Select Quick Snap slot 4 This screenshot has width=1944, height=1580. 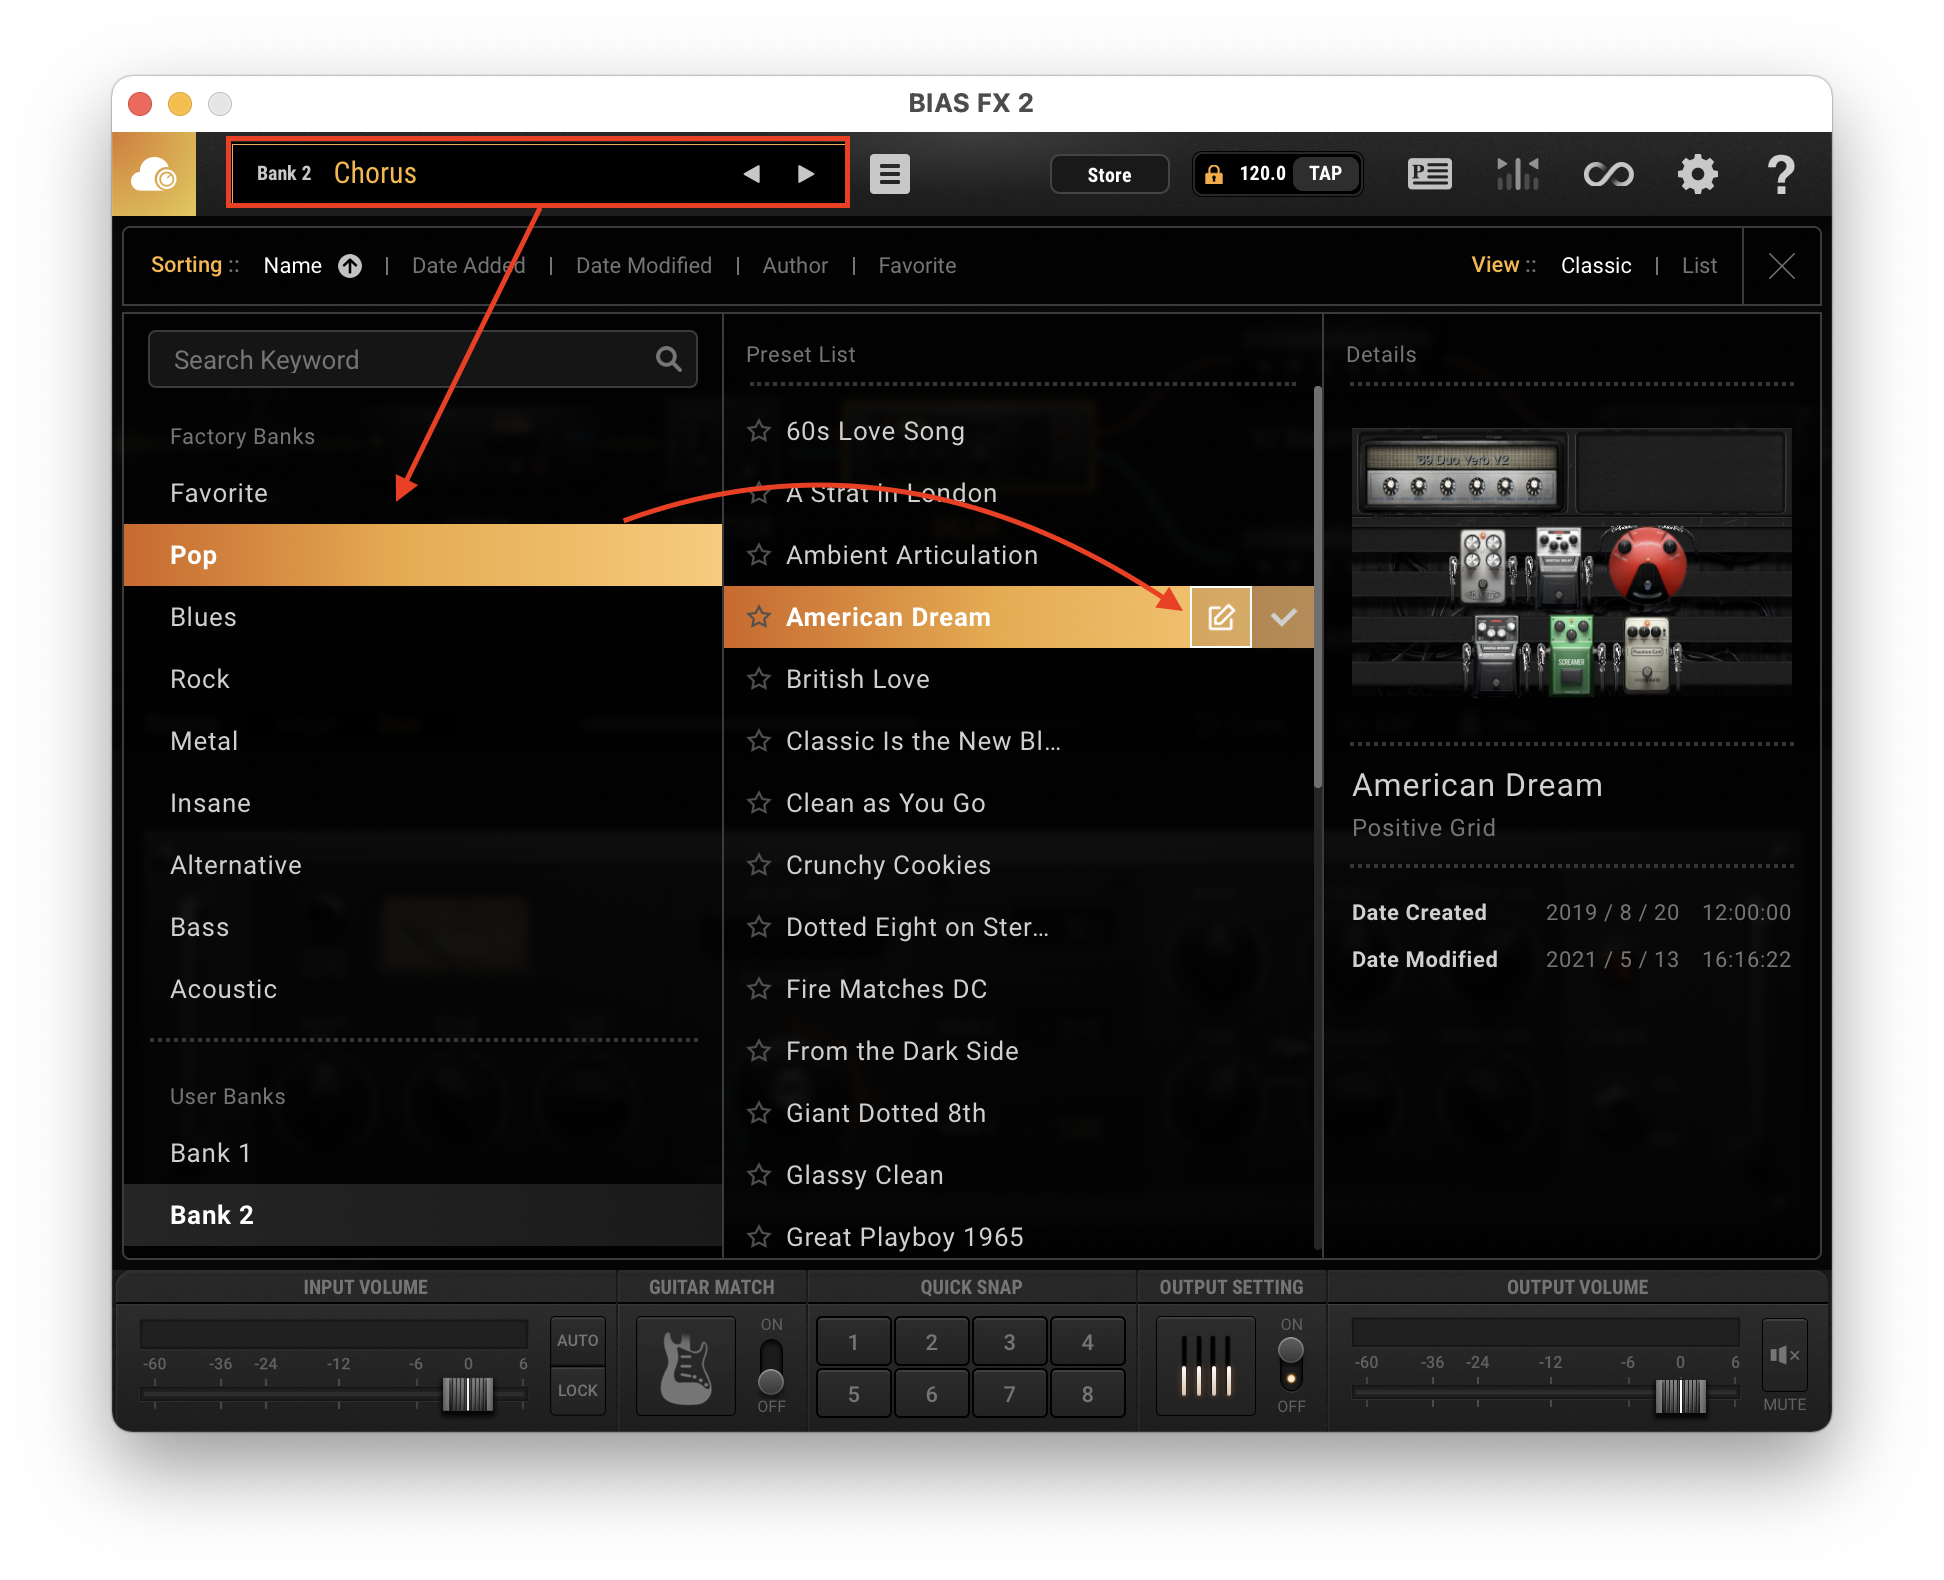coord(1087,1342)
